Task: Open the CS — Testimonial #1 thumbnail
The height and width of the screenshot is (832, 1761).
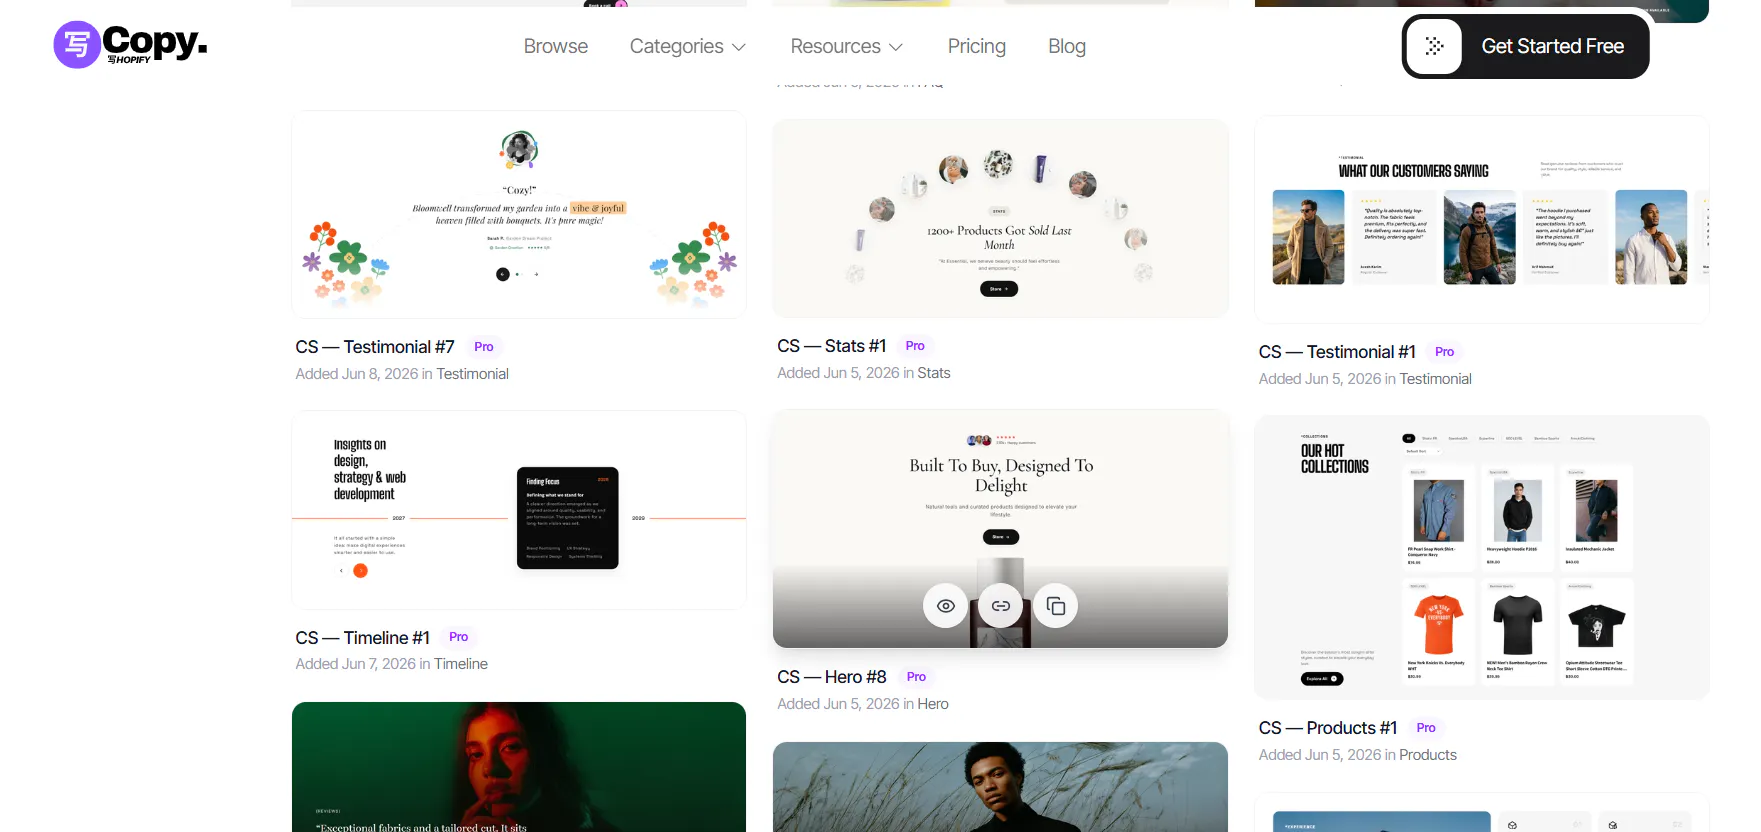Action: (1482, 219)
